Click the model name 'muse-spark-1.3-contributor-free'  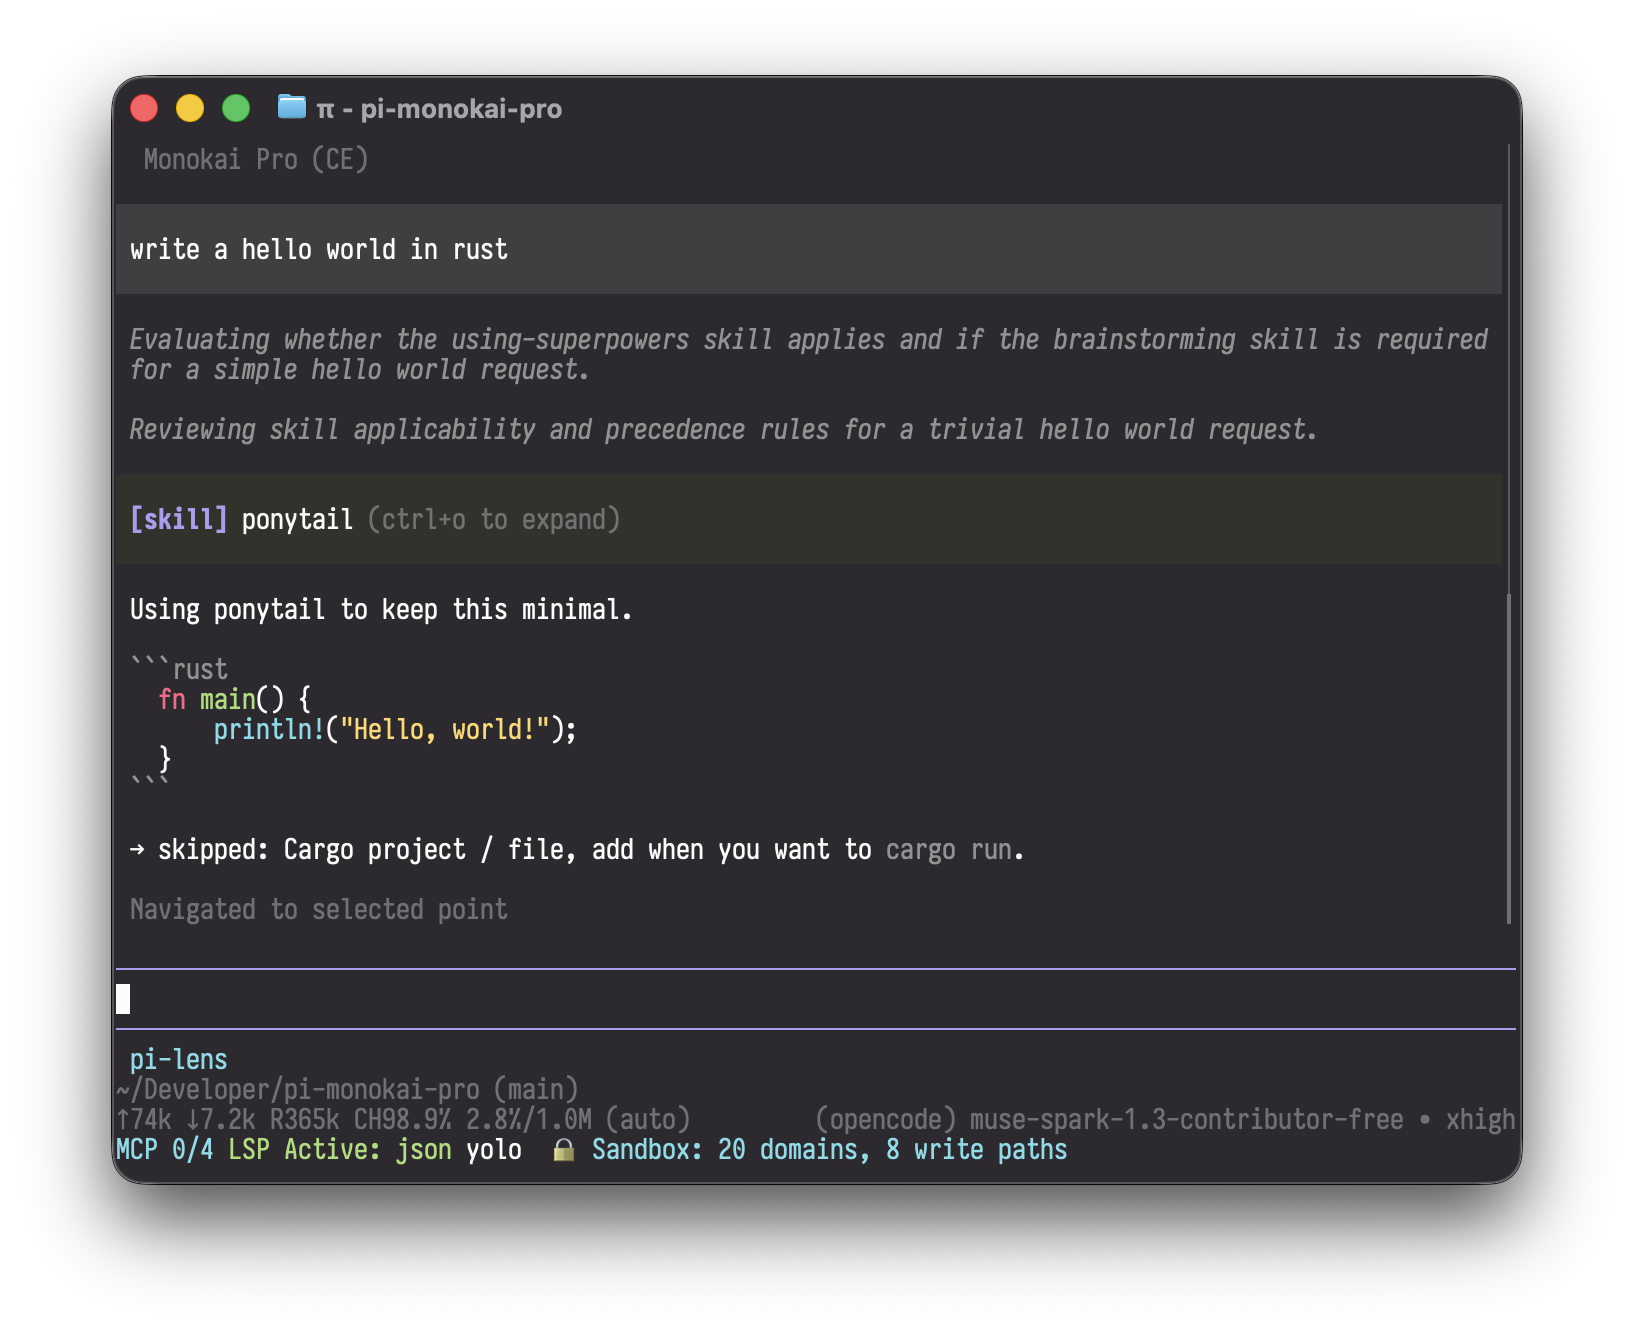pos(1187,1119)
